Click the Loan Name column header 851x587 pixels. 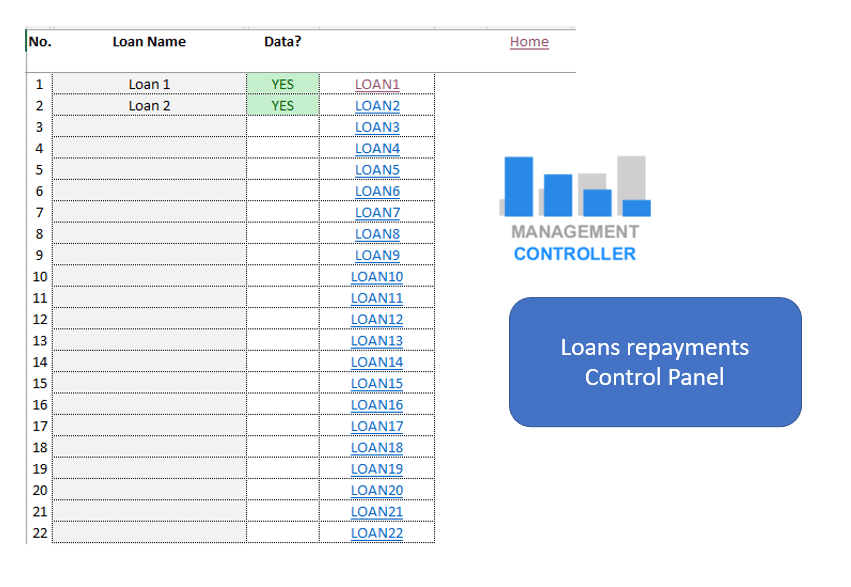click(x=149, y=42)
